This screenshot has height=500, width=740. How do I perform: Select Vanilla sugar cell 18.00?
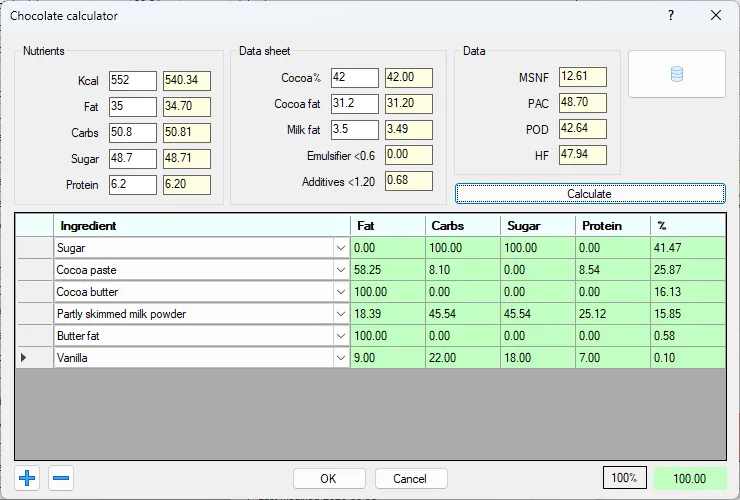[538, 358]
